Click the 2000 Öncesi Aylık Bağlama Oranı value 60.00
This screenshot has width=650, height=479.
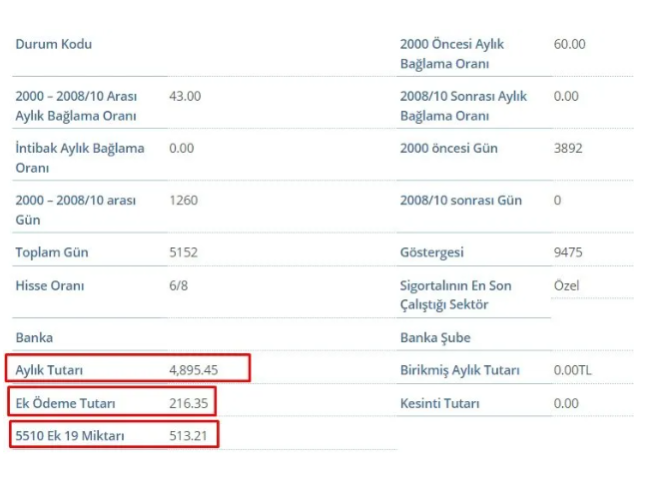point(569,44)
